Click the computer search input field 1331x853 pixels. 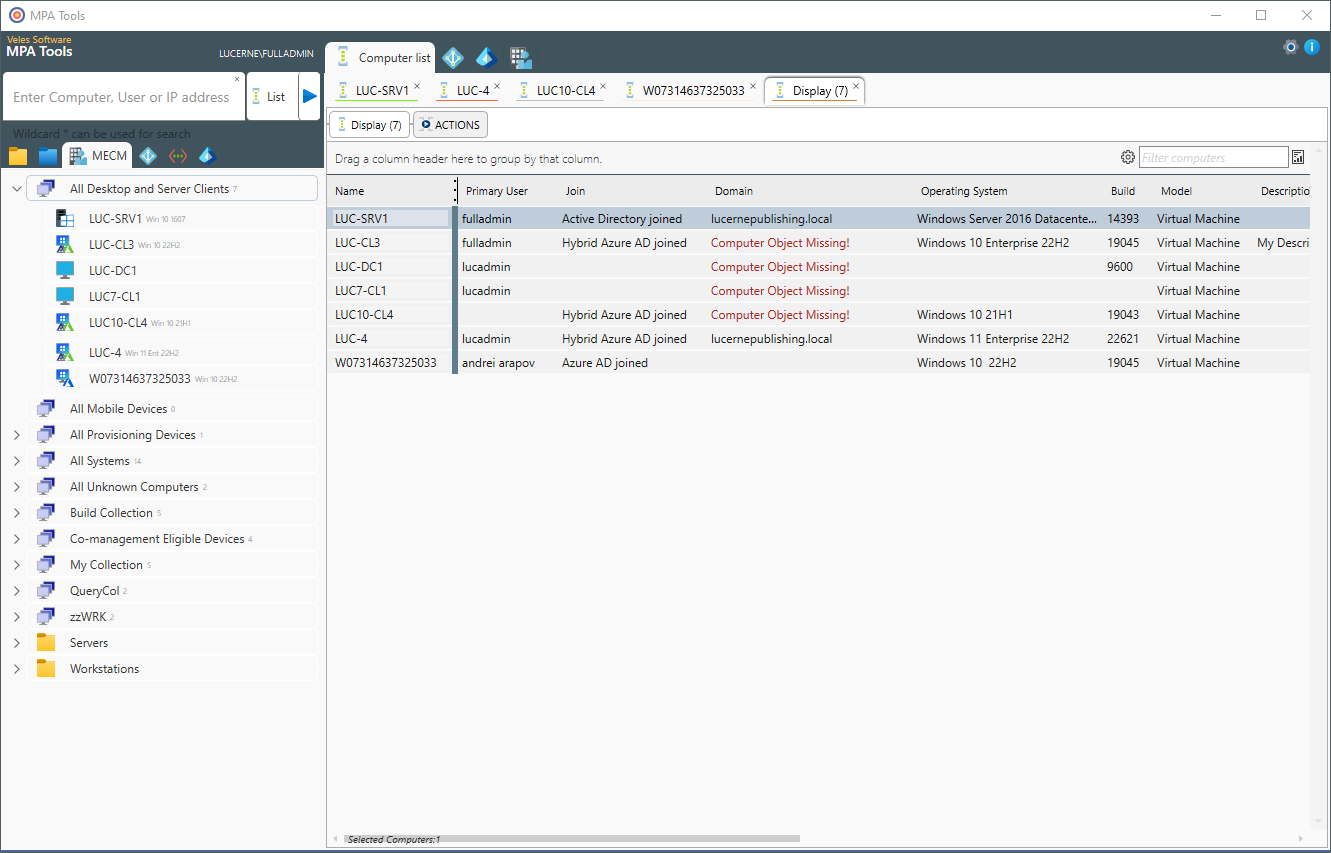coord(122,97)
